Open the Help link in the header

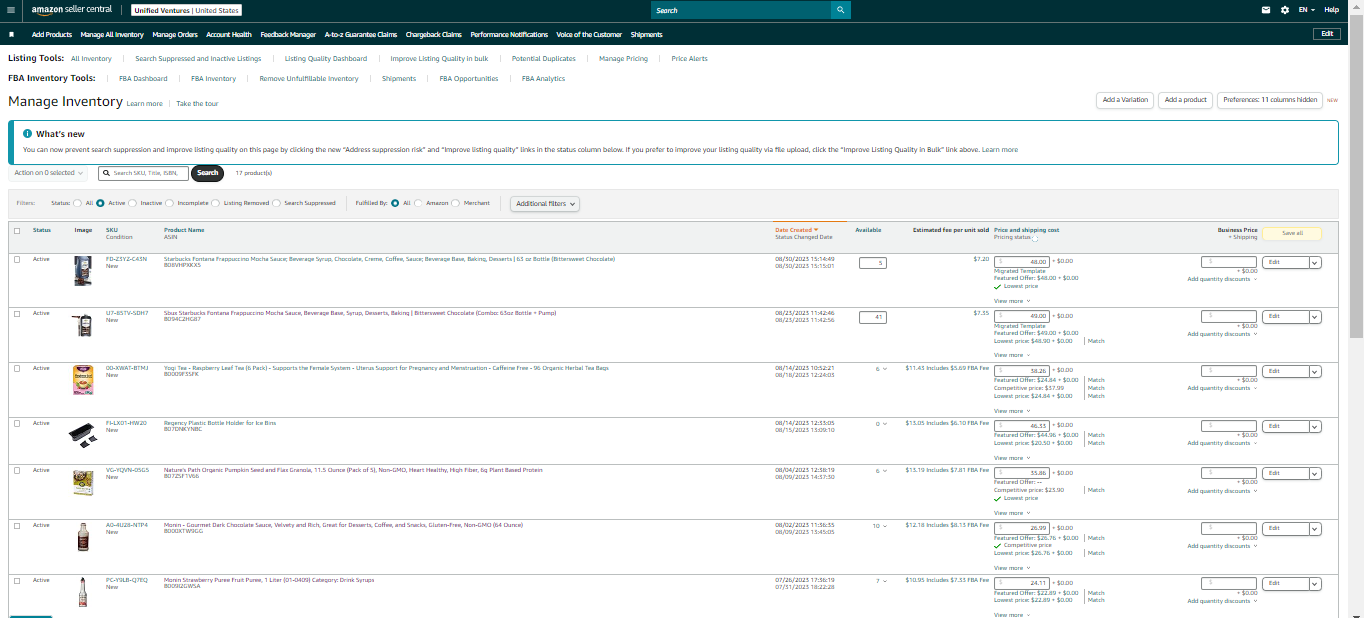pos(1331,10)
